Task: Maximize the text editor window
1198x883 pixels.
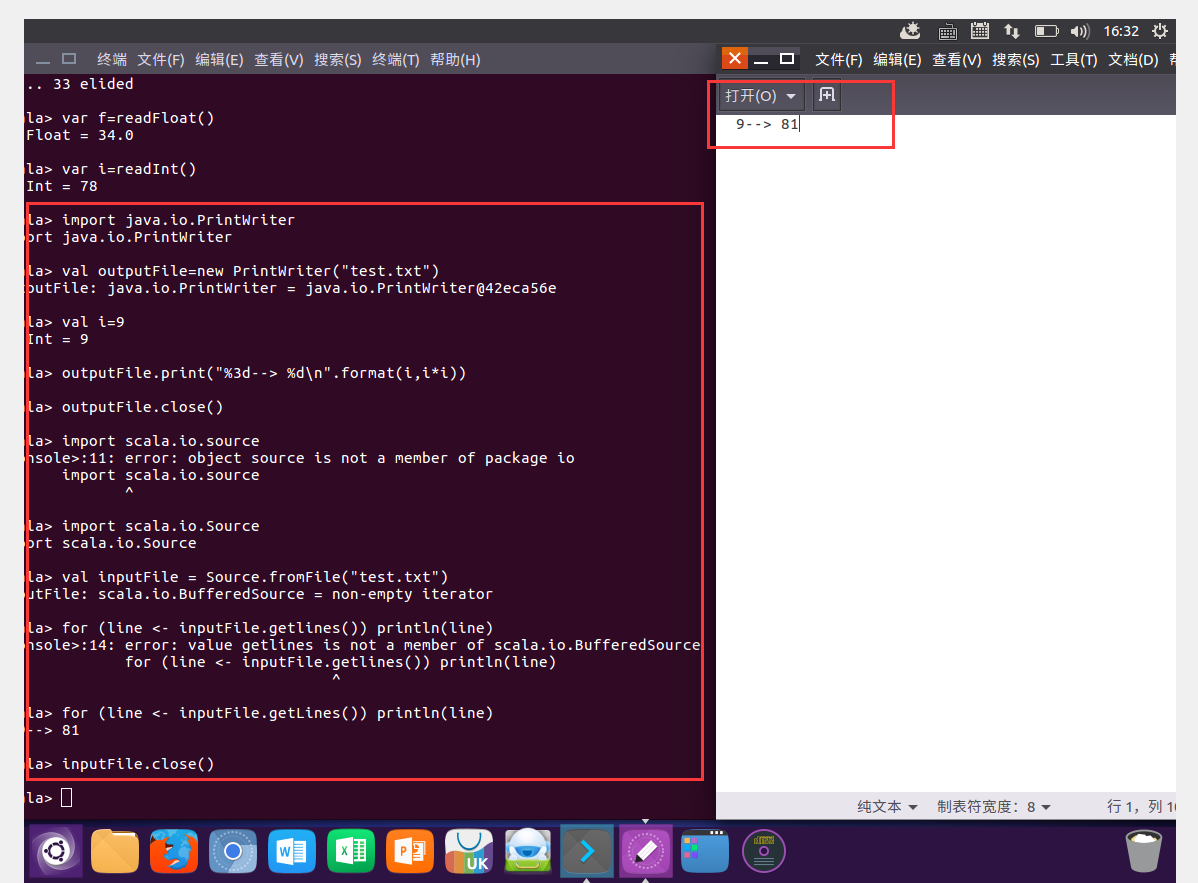Action: click(x=786, y=59)
